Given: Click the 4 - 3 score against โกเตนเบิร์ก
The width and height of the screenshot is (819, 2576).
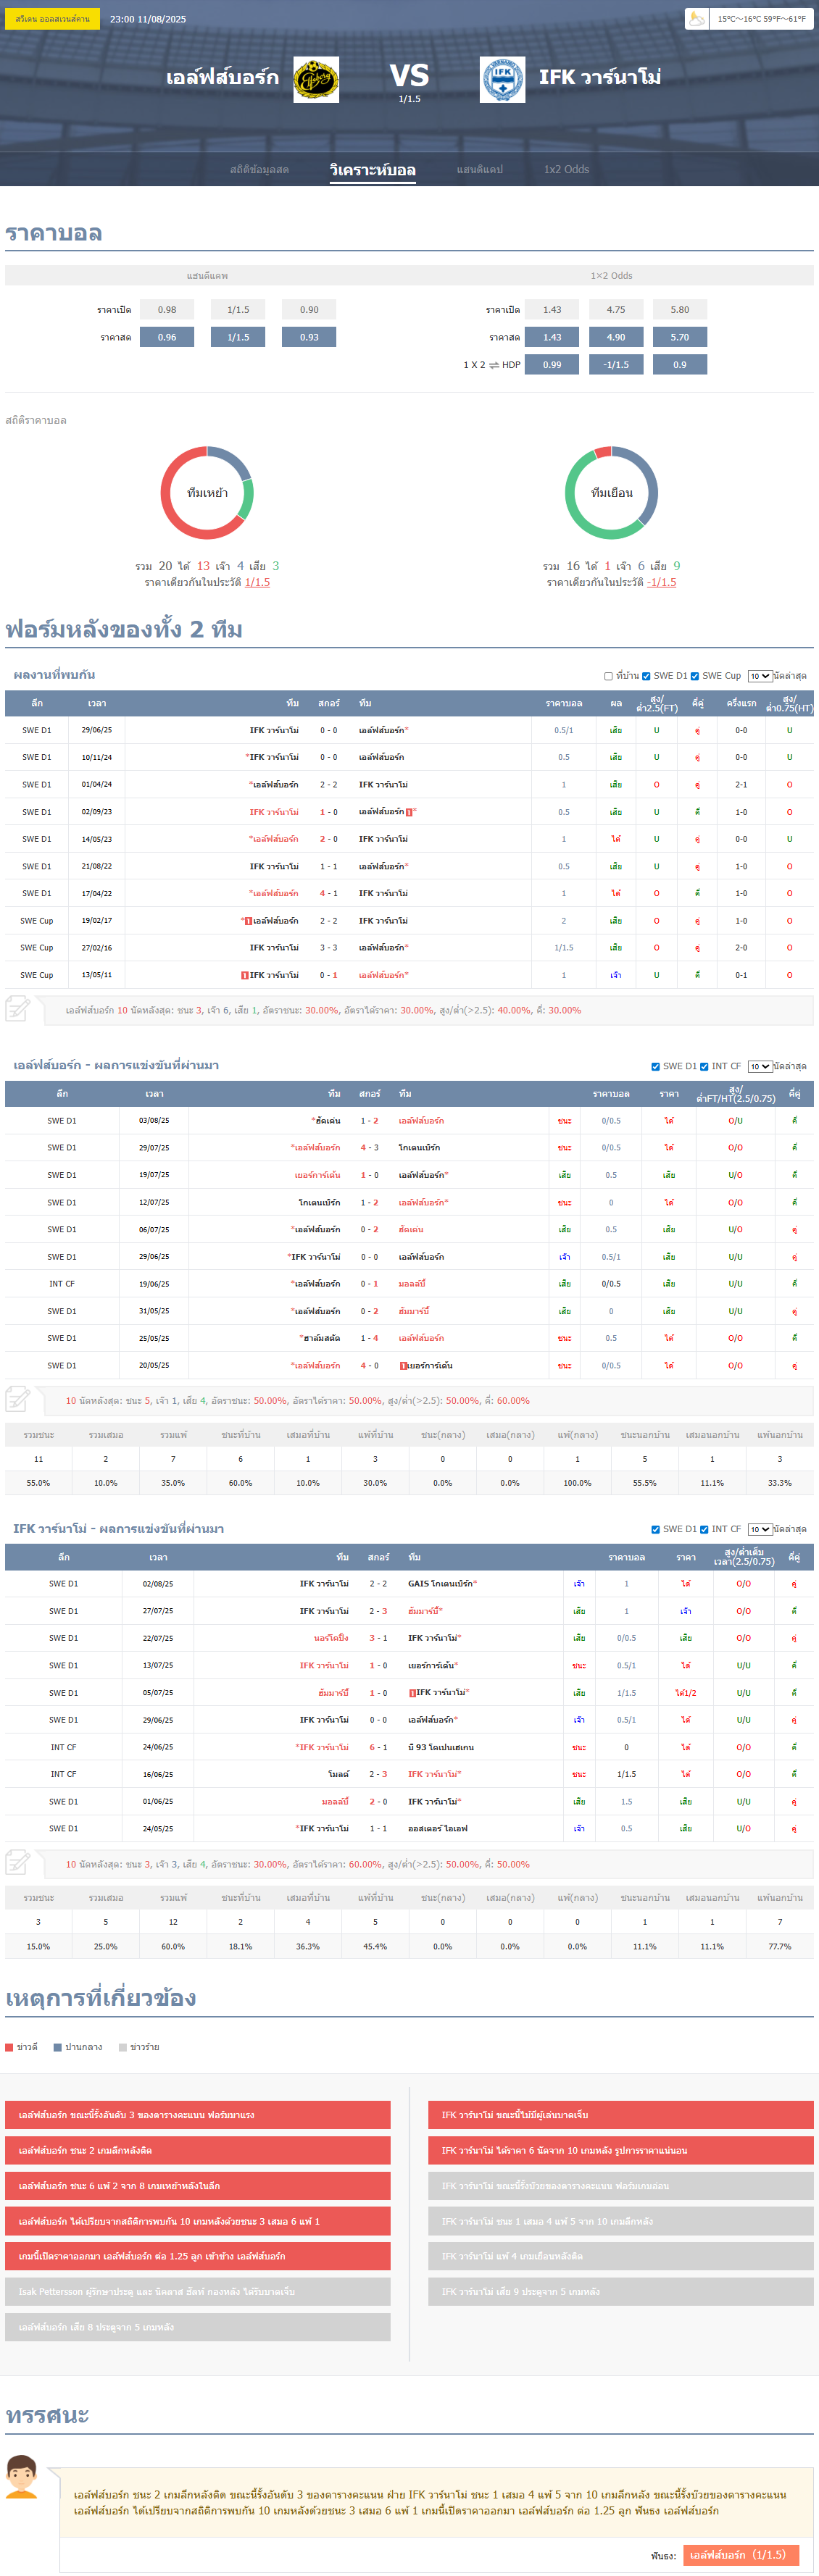Looking at the screenshot, I should pos(369,1147).
